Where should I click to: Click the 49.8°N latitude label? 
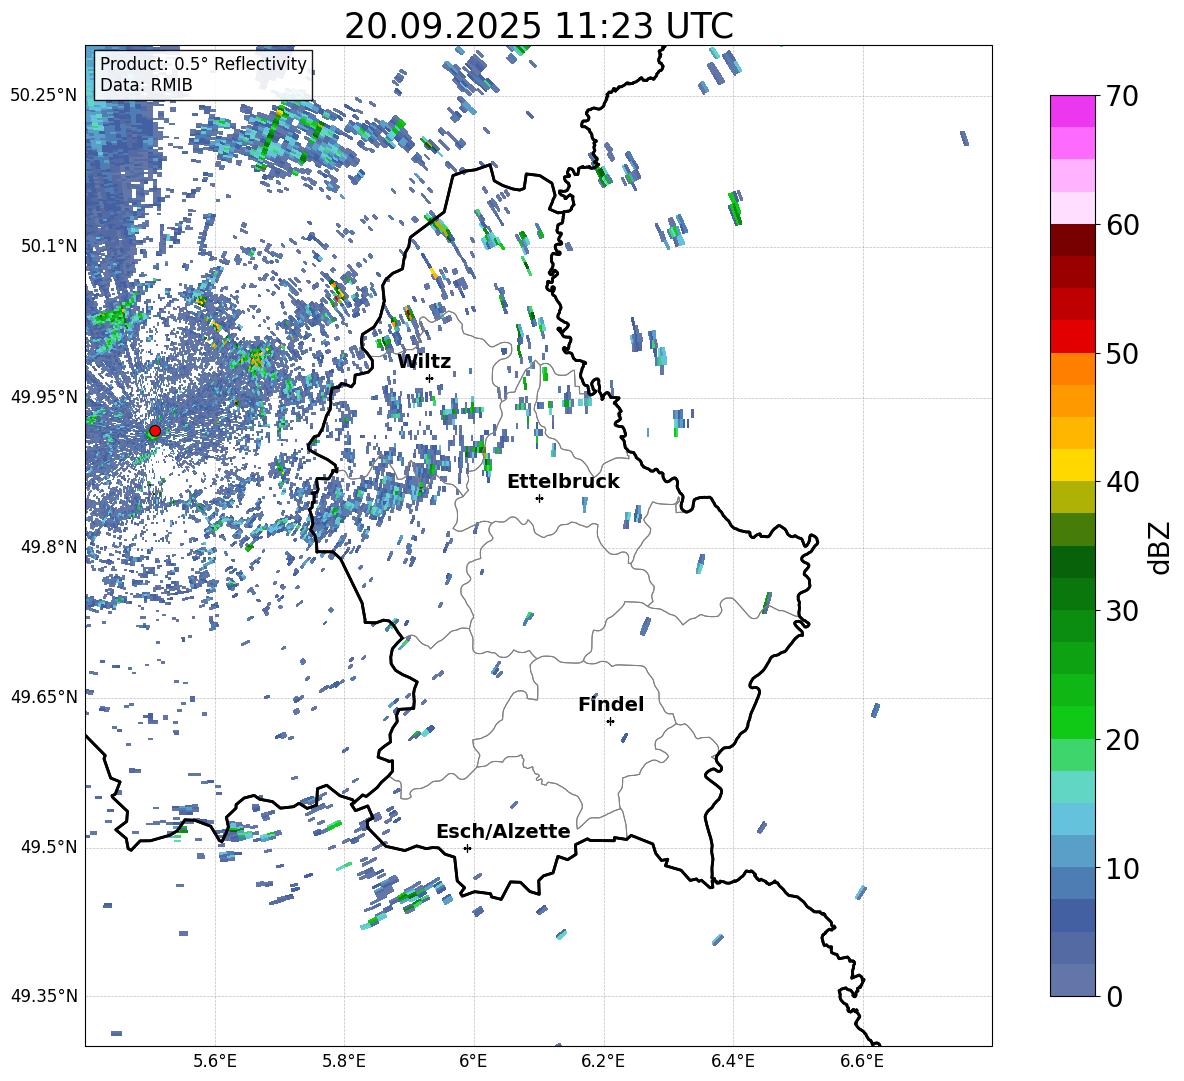(49, 547)
